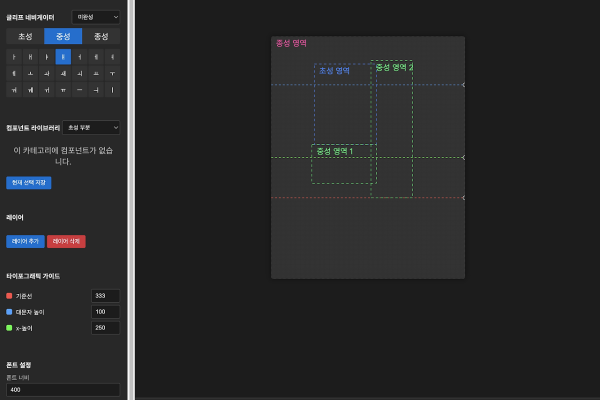This screenshot has width=600, height=400.
Task: Expand the 컴포넌트 라이브러리 category dropdown
Action: pos(90,128)
